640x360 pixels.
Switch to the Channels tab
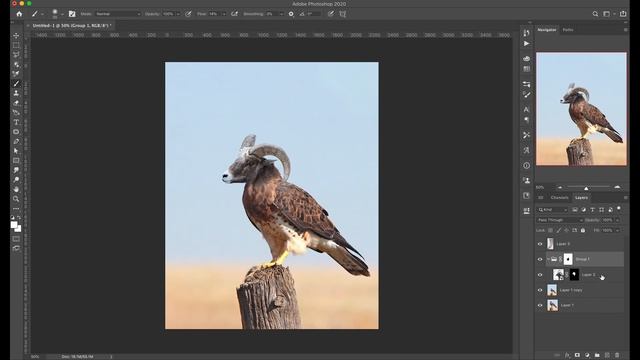[x=559, y=198]
